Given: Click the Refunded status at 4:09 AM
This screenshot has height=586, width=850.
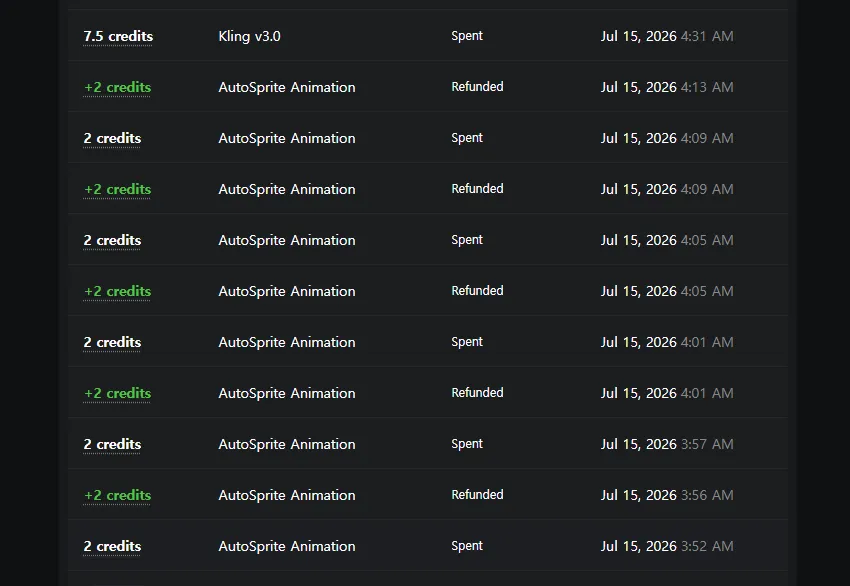Looking at the screenshot, I should tap(477, 189).
